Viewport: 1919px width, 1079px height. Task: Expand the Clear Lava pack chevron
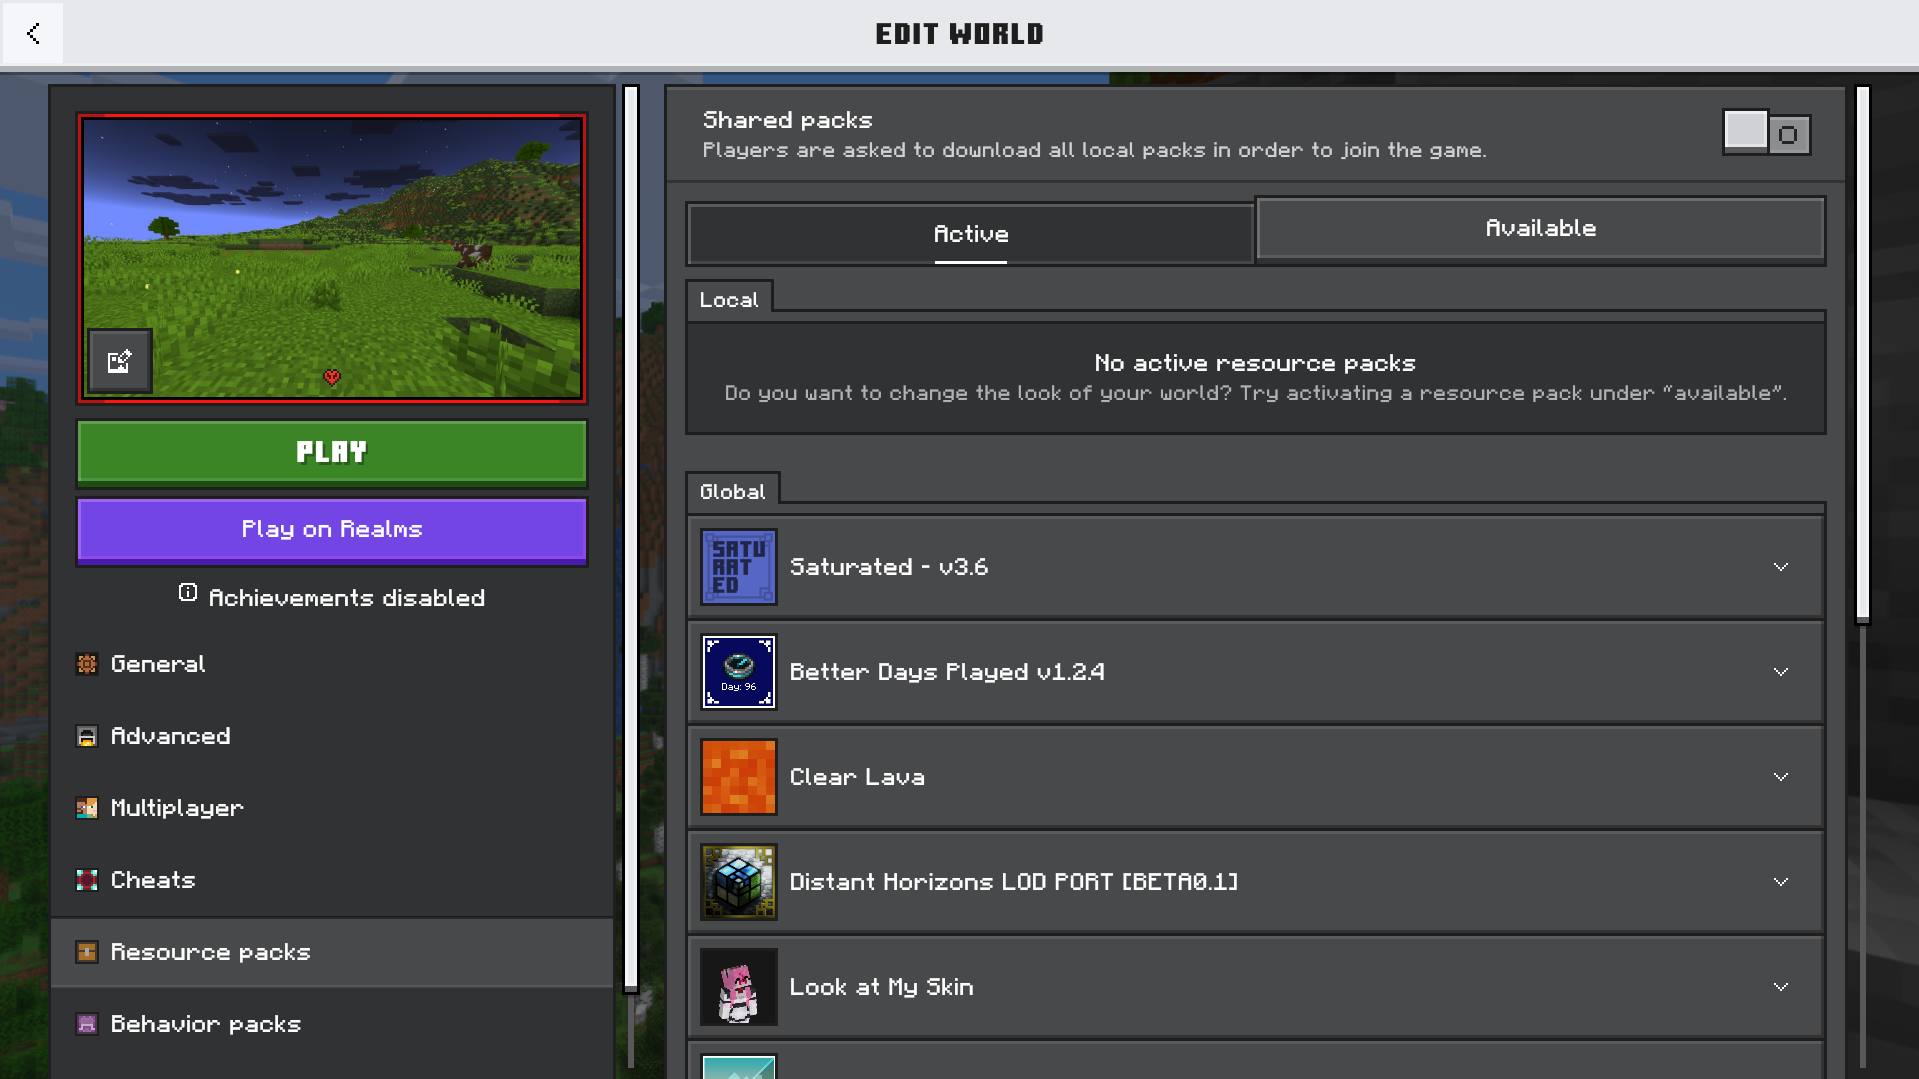click(1781, 777)
